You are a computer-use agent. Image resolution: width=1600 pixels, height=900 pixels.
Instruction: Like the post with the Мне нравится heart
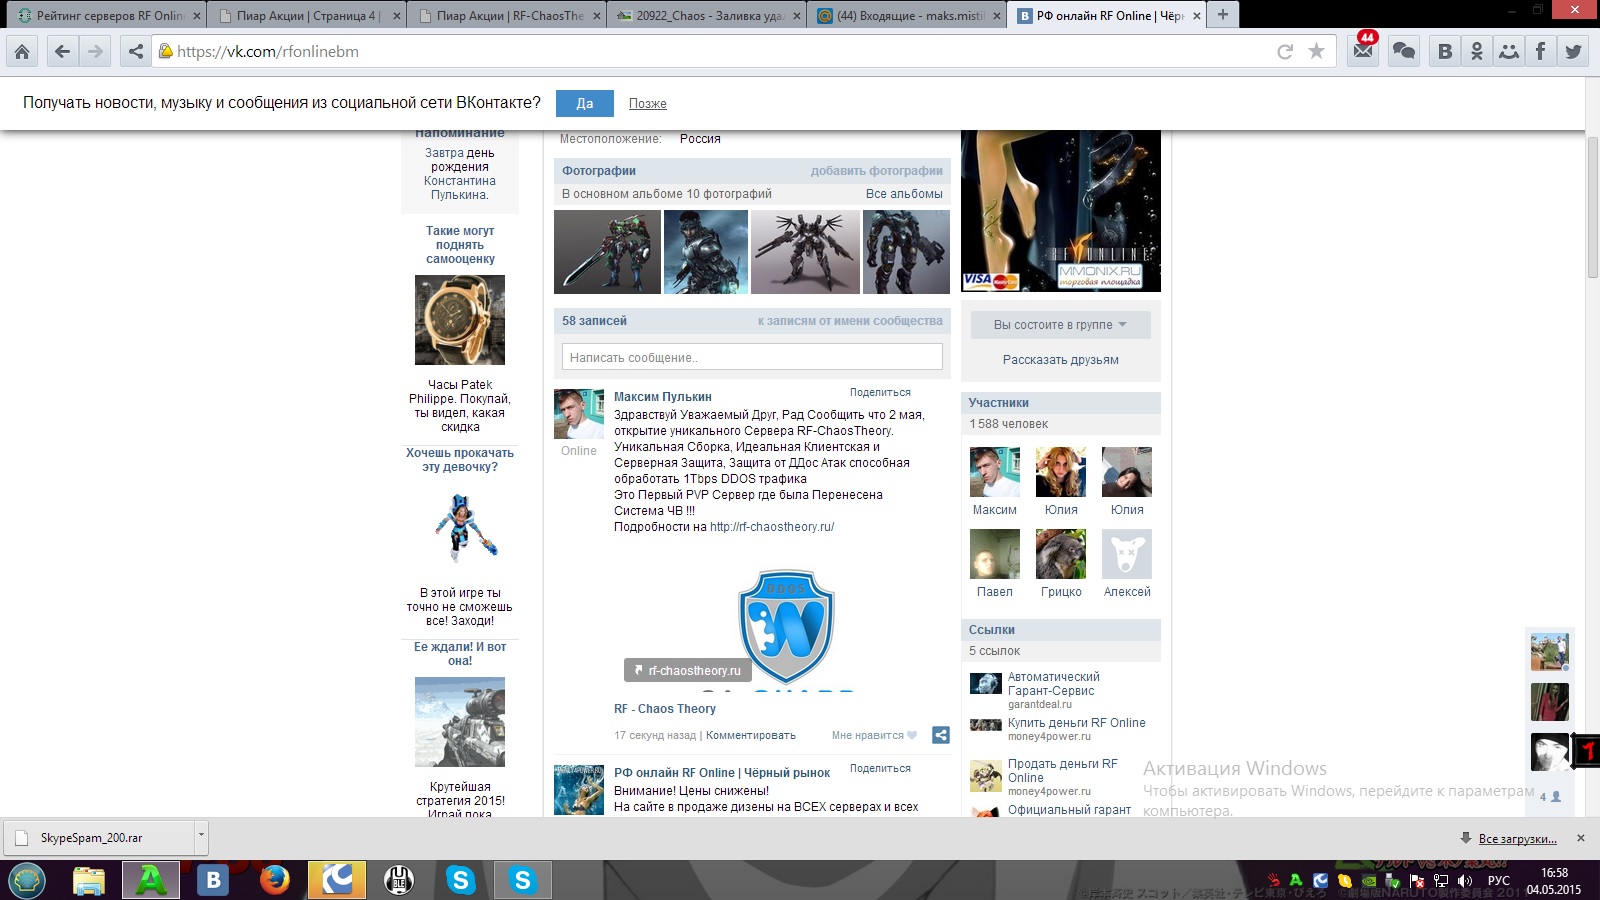click(874, 735)
